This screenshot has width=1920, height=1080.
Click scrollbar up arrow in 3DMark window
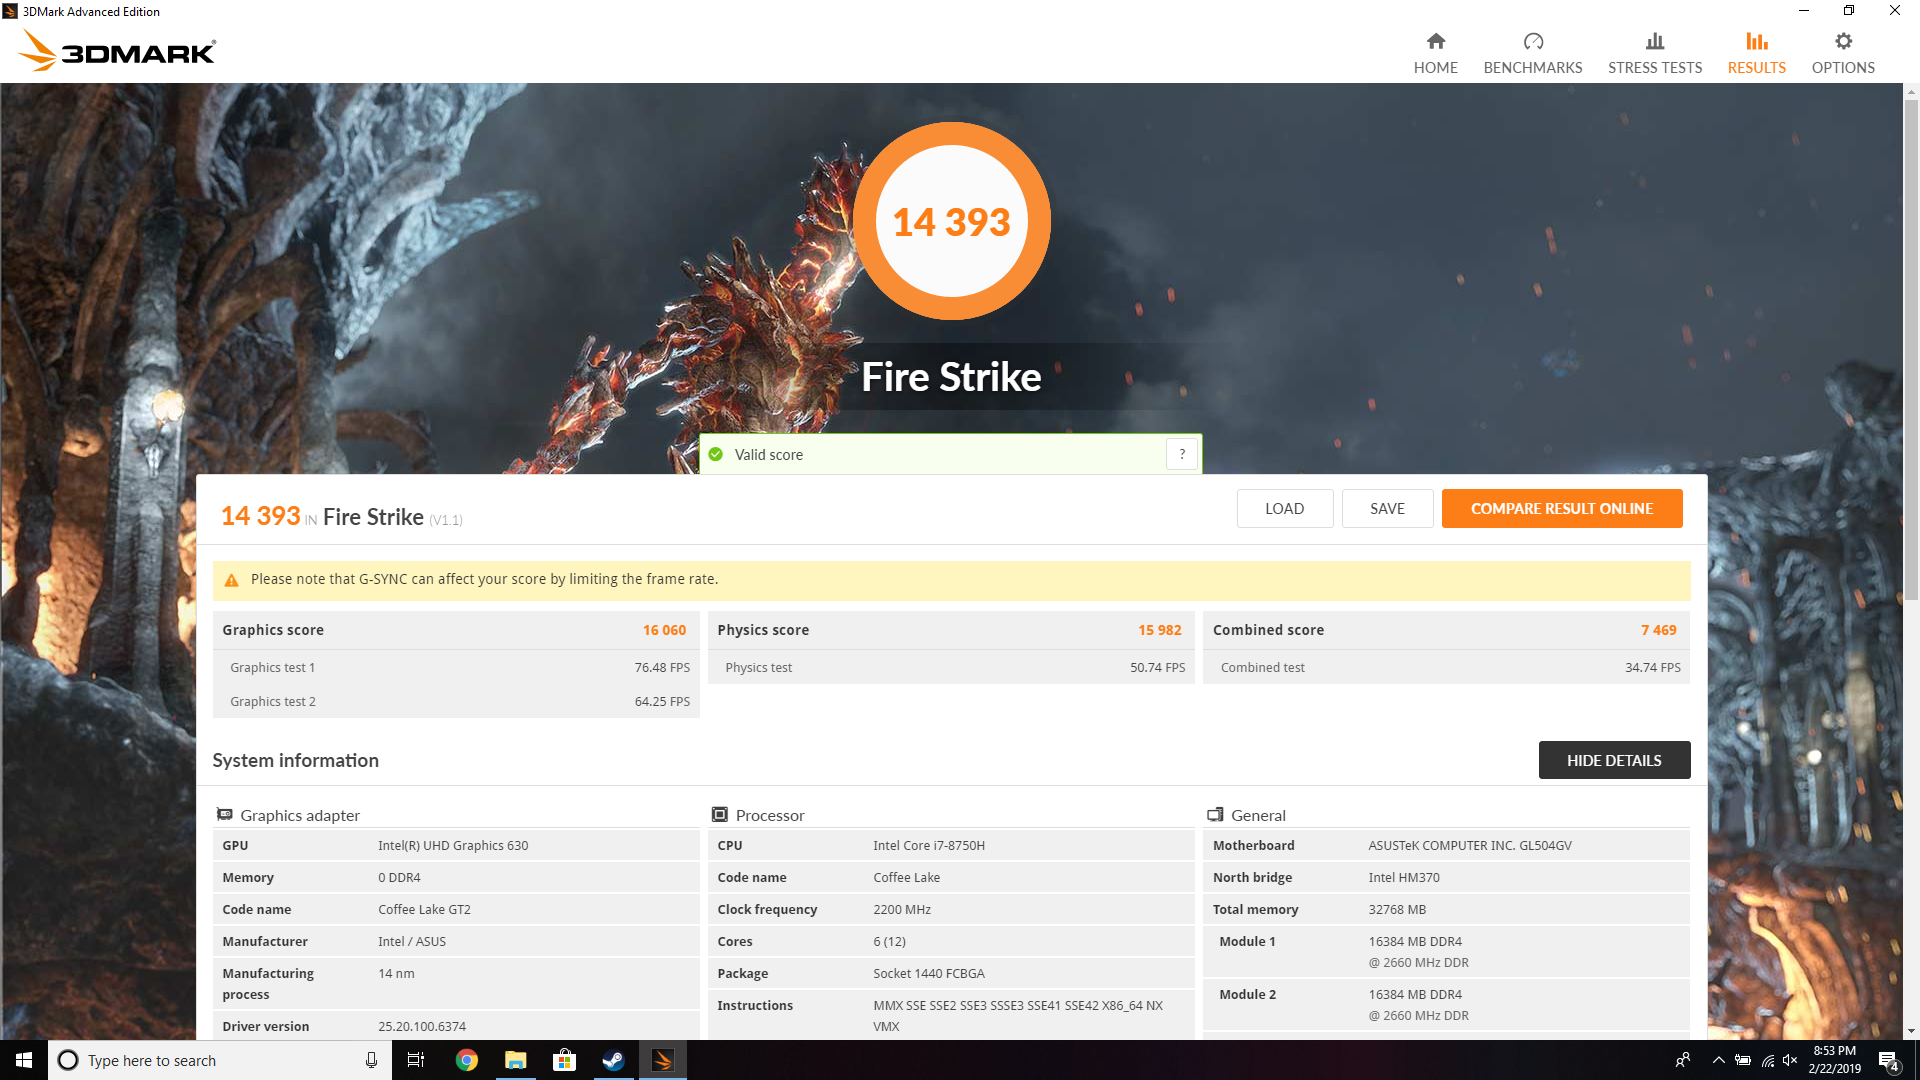pos(1911,92)
